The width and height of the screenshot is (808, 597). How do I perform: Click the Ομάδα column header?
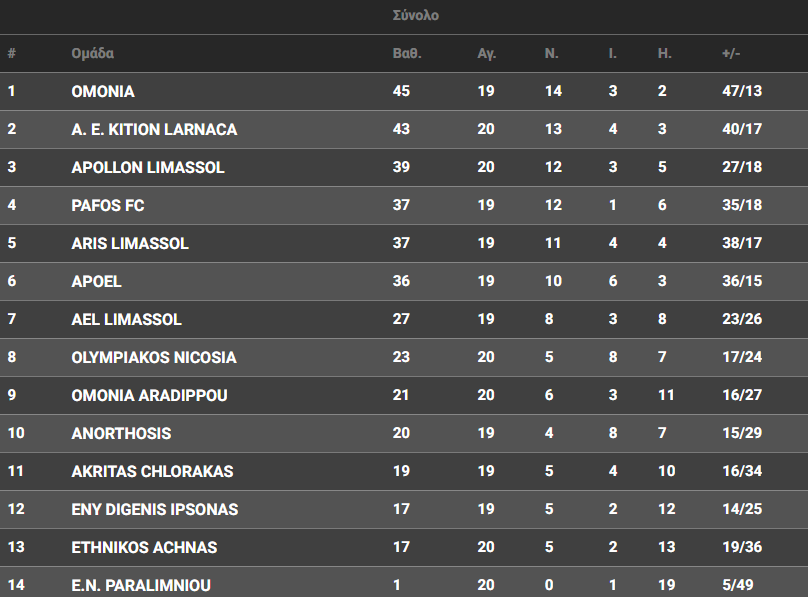click(93, 53)
